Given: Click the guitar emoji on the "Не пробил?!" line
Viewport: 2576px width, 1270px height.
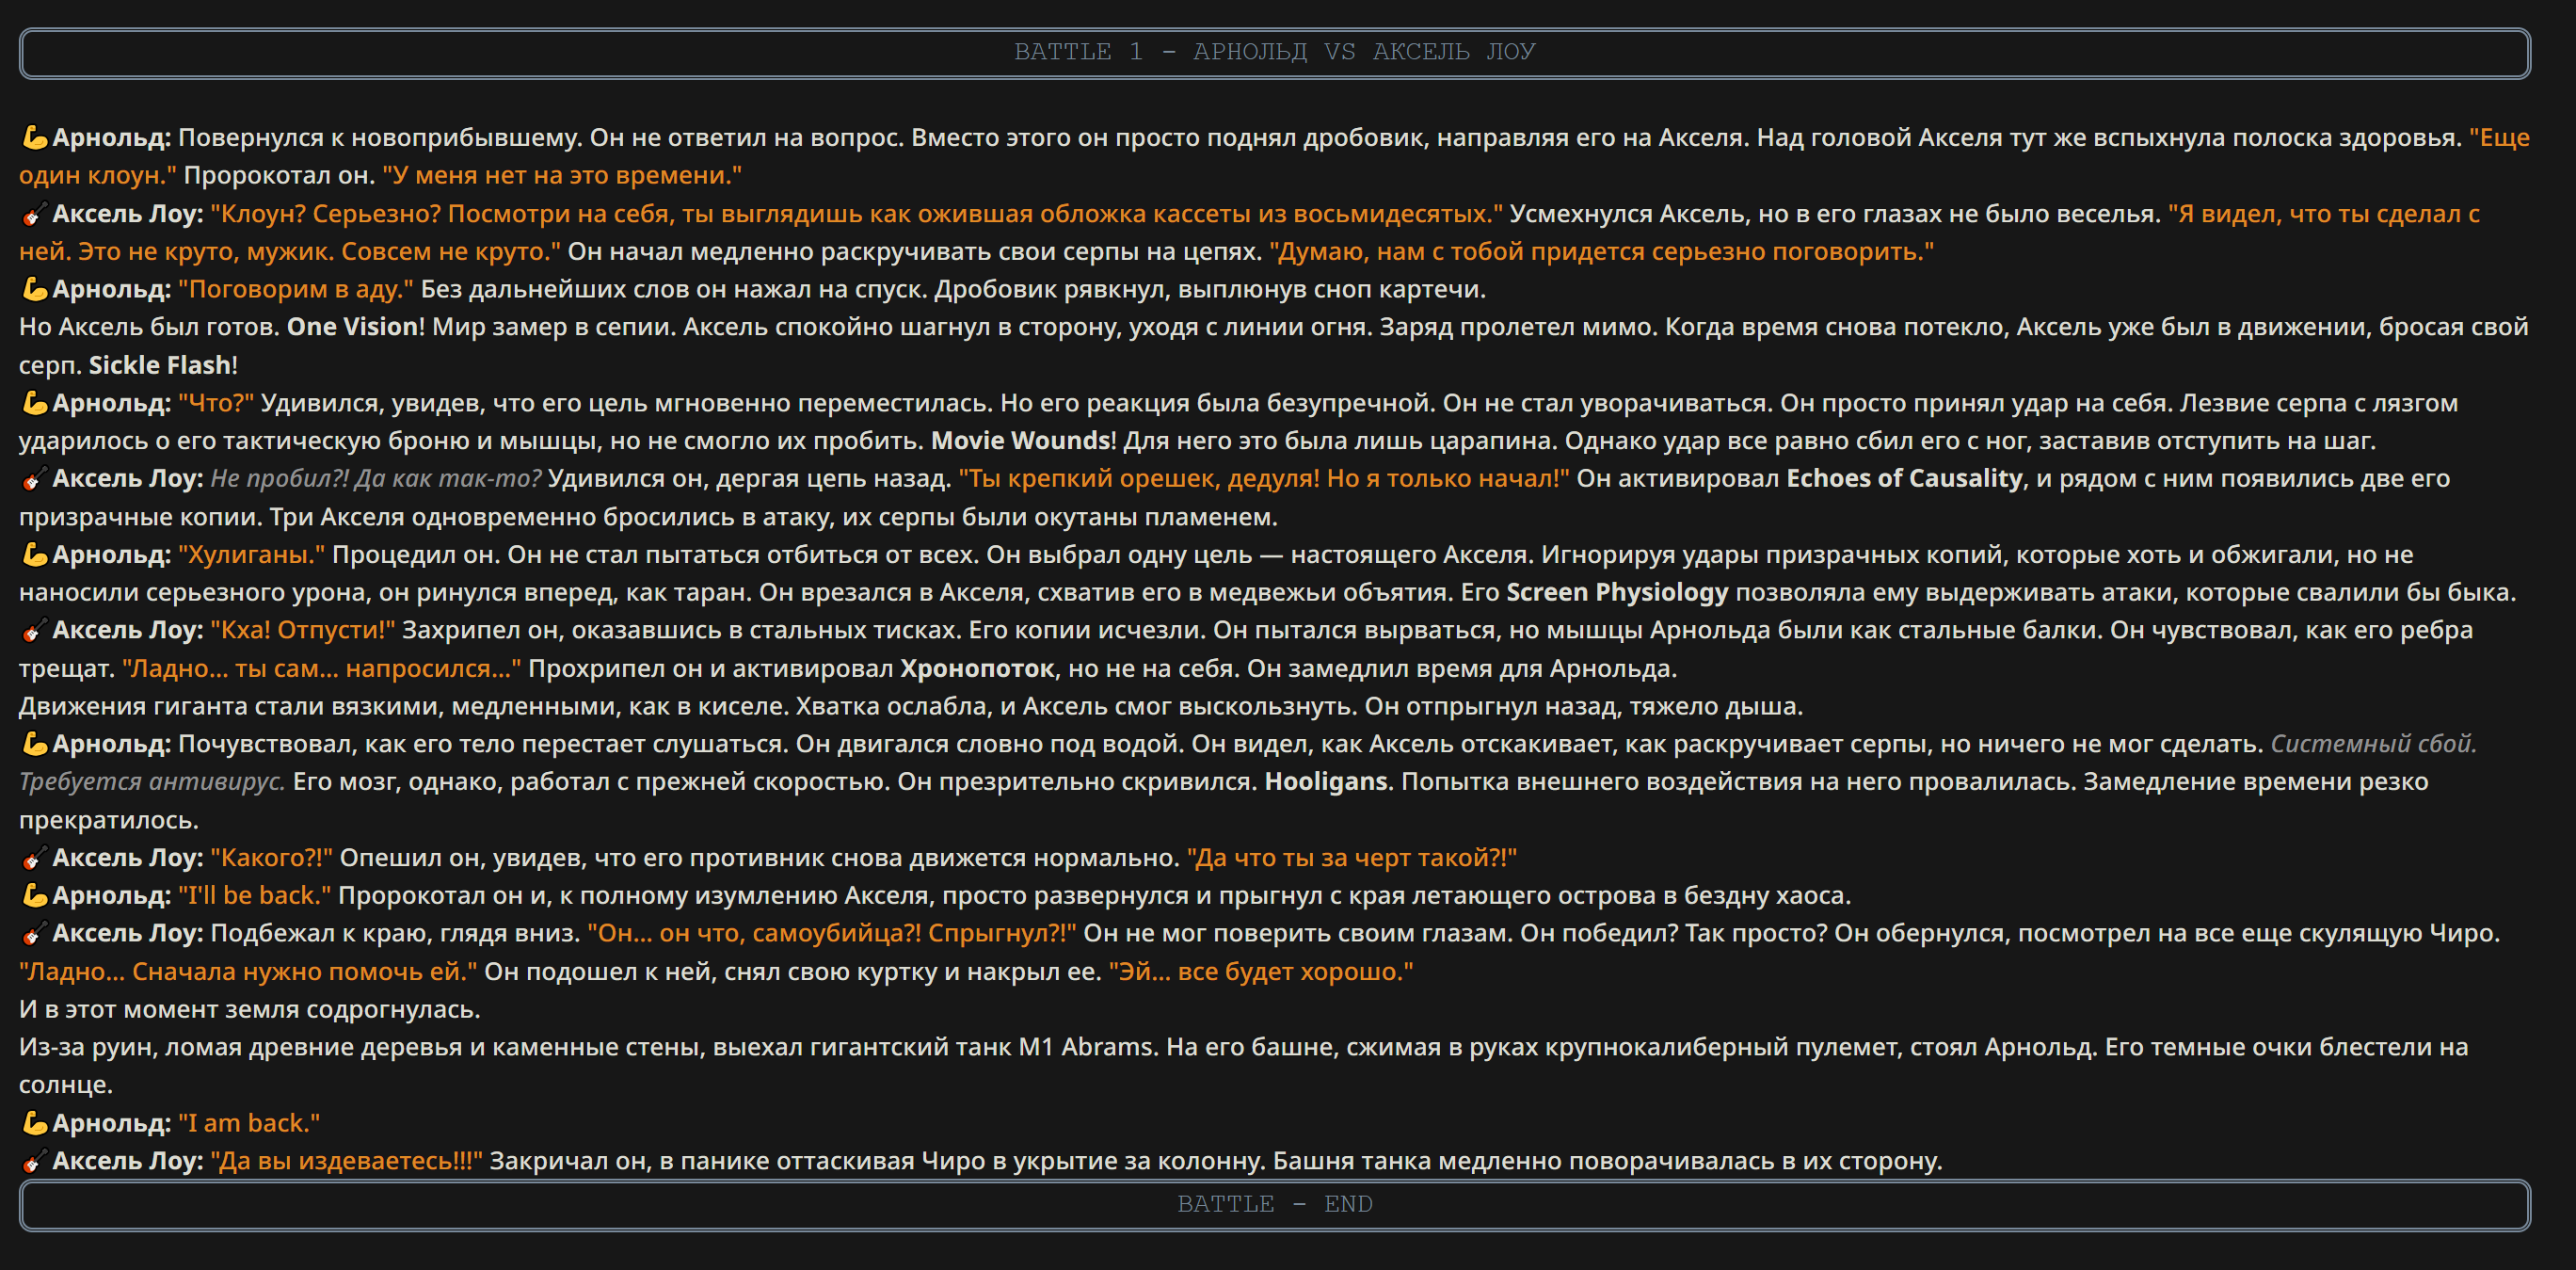Looking at the screenshot, I should coord(34,478).
